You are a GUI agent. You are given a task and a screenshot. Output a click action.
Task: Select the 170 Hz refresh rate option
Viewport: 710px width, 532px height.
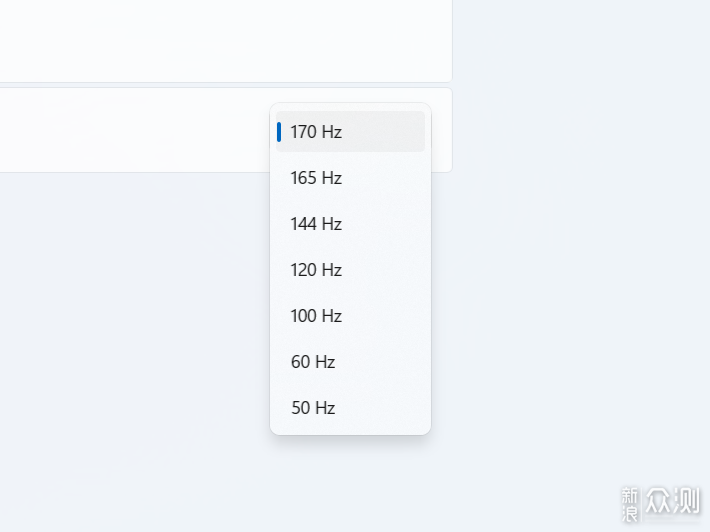350,131
